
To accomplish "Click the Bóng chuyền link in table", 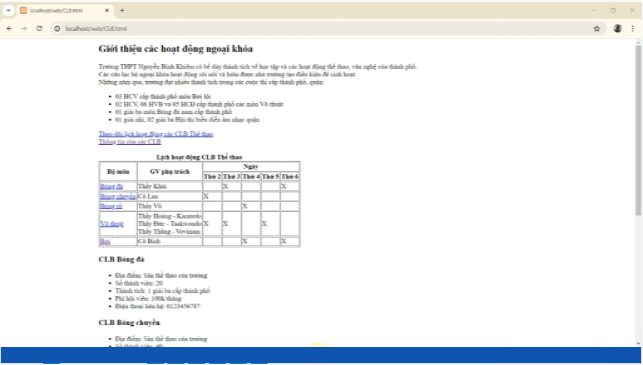I will pos(118,196).
